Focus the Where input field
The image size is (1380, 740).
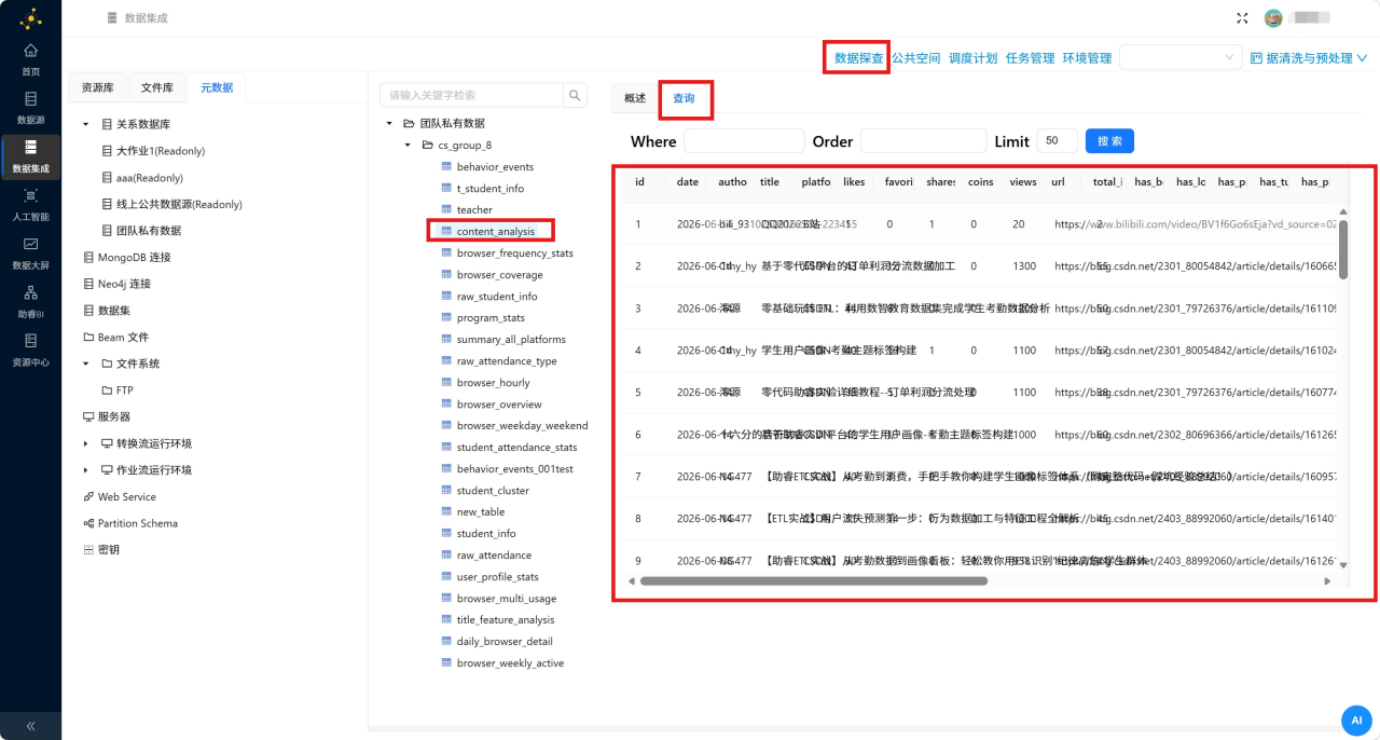coord(744,141)
